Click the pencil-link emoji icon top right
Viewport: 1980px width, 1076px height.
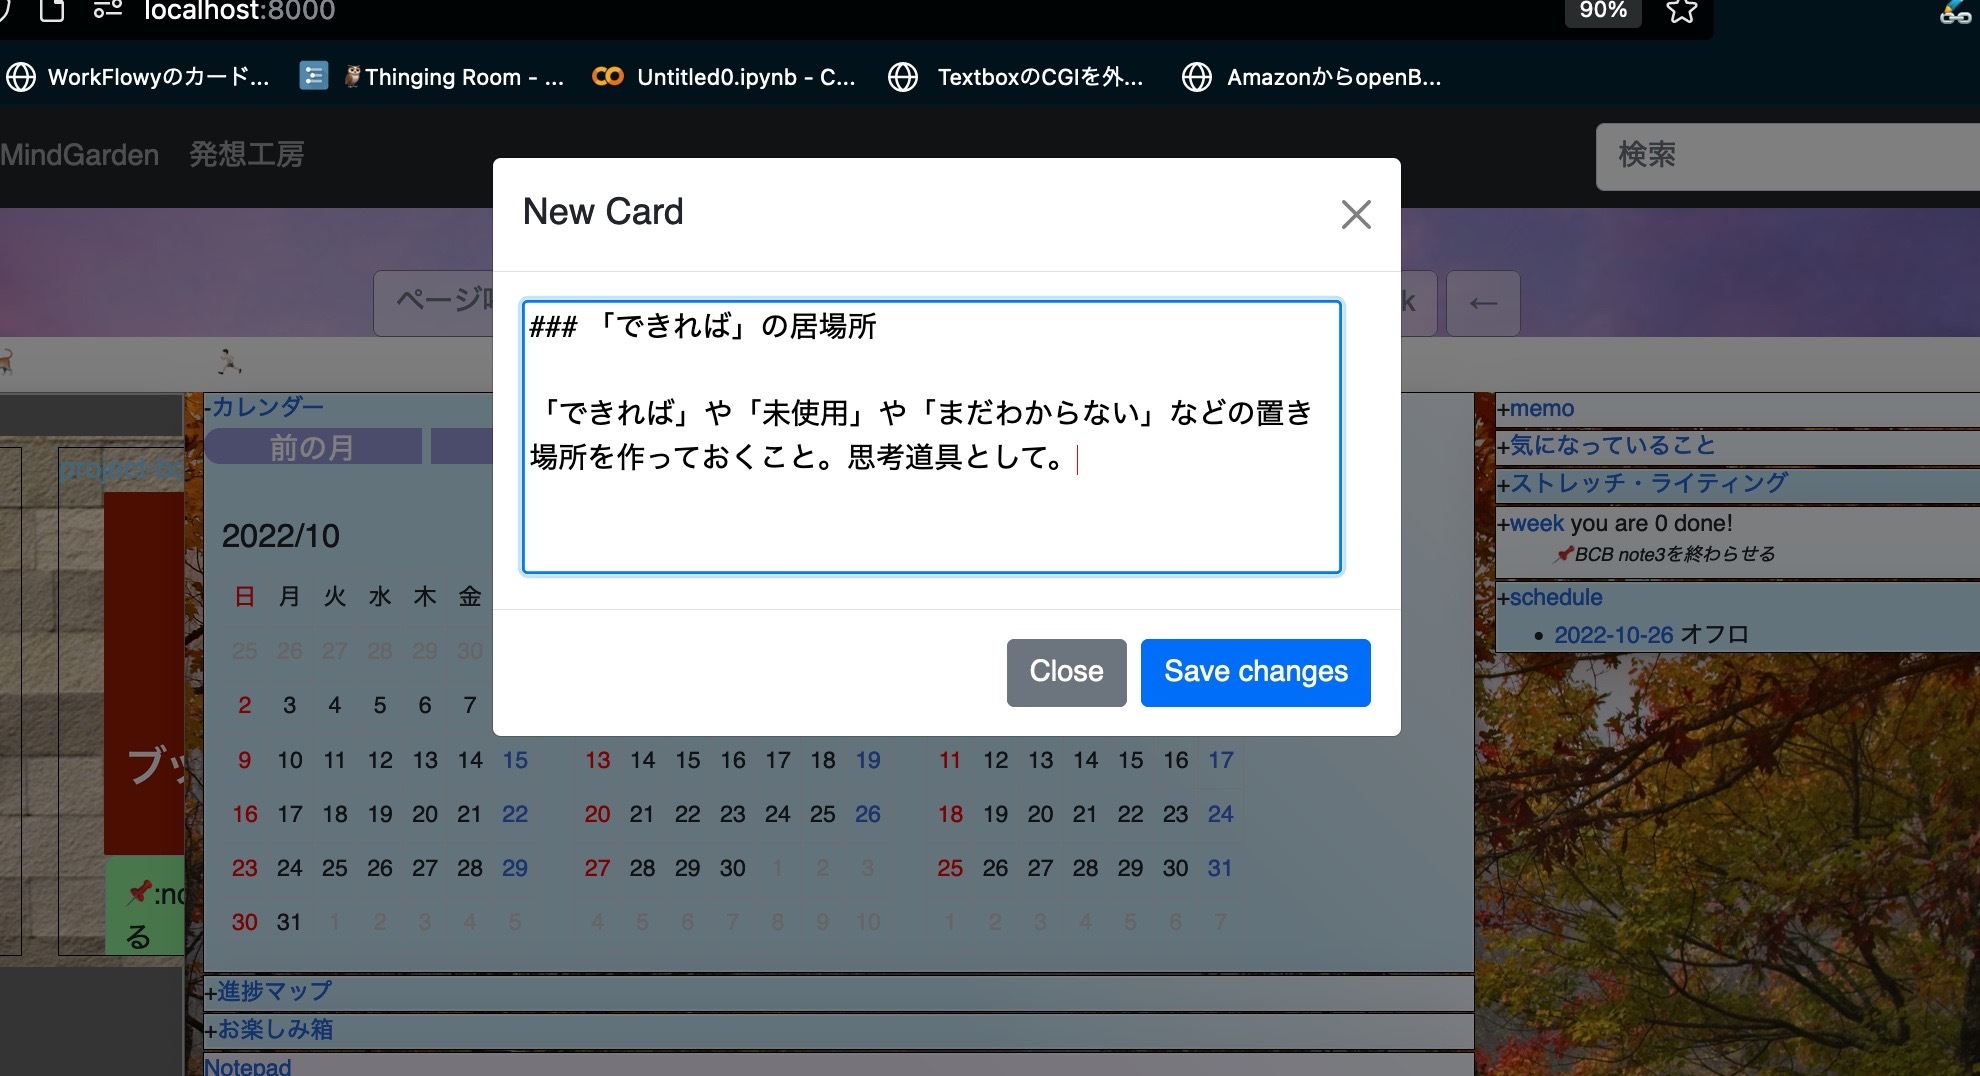pos(1953,14)
